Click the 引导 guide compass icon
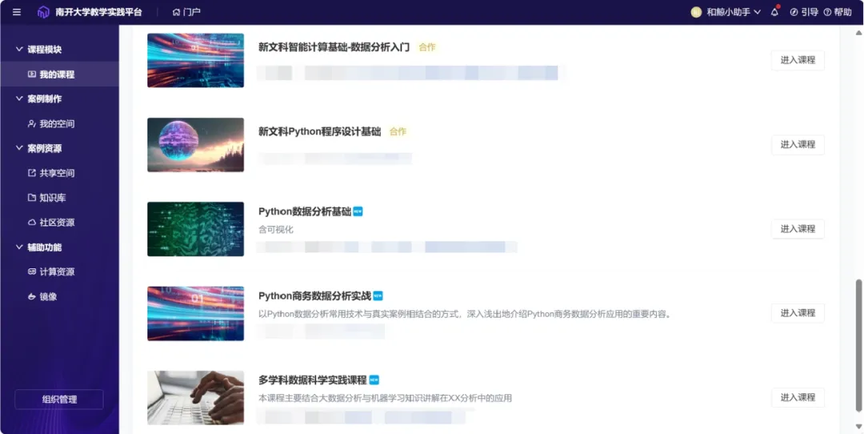 pyautogui.click(x=793, y=12)
